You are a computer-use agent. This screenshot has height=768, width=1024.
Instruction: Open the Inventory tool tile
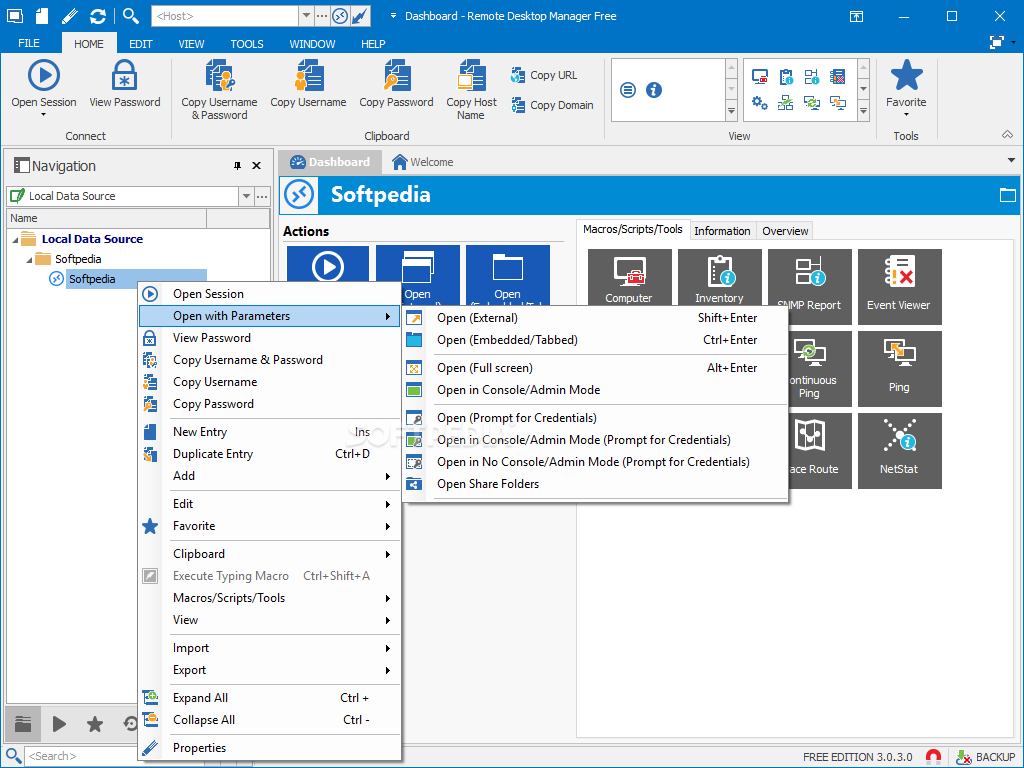point(719,278)
